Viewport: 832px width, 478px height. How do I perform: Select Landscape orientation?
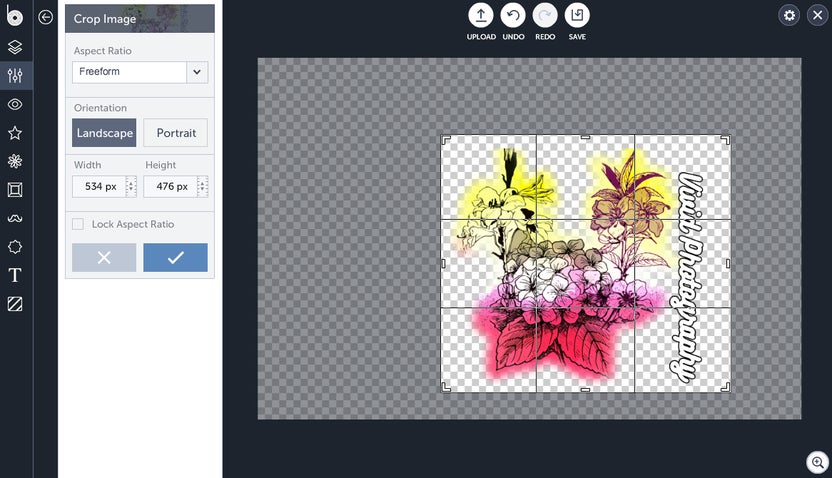point(104,133)
